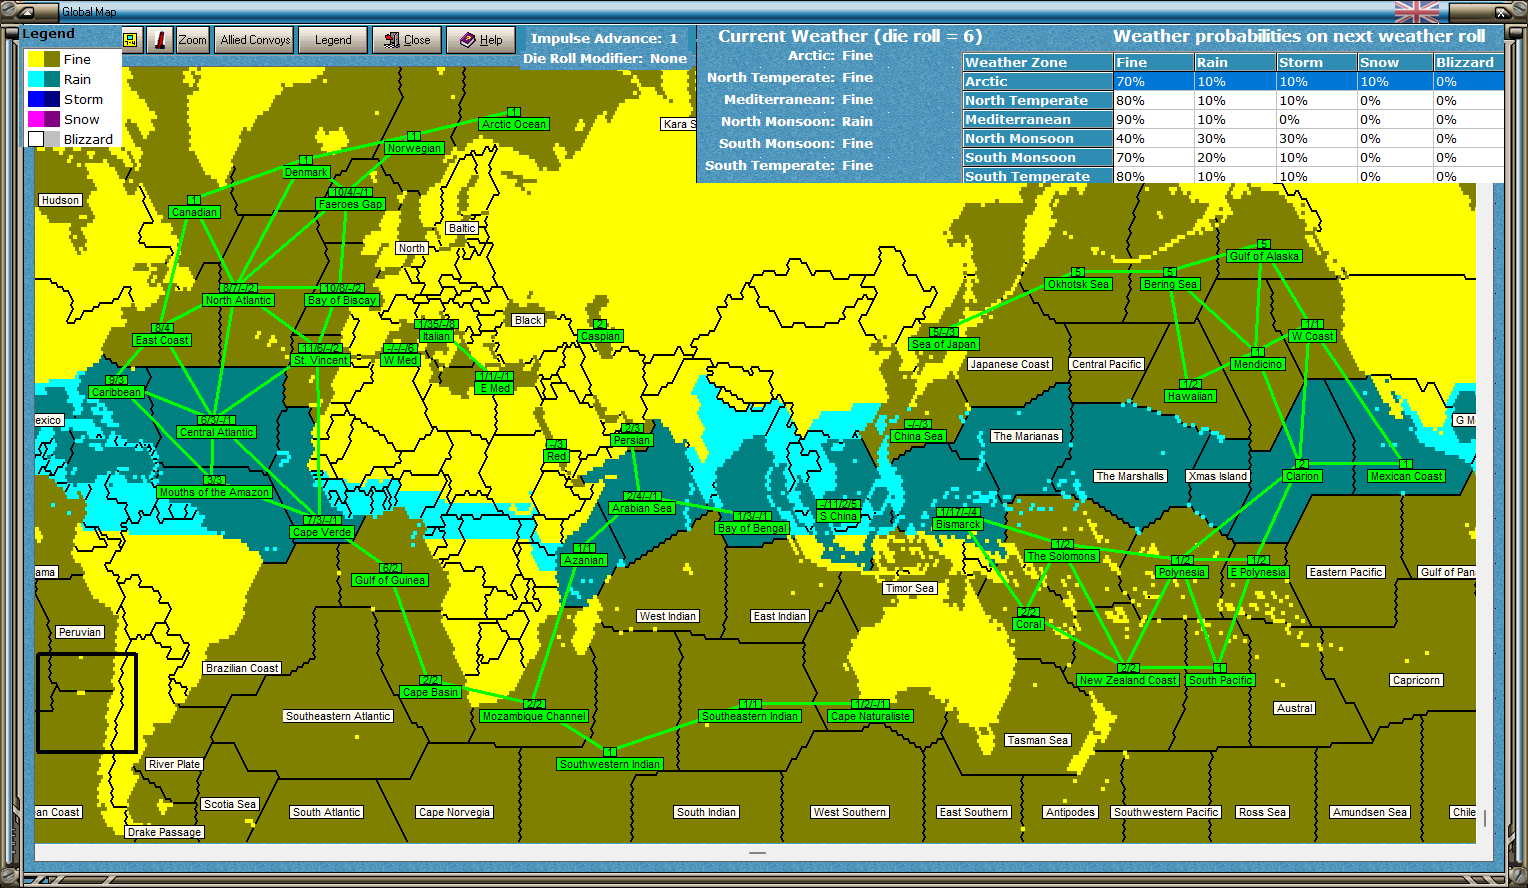This screenshot has width=1528, height=888.
Task: Click the Fine yellow legend swatch
Action: (44, 60)
